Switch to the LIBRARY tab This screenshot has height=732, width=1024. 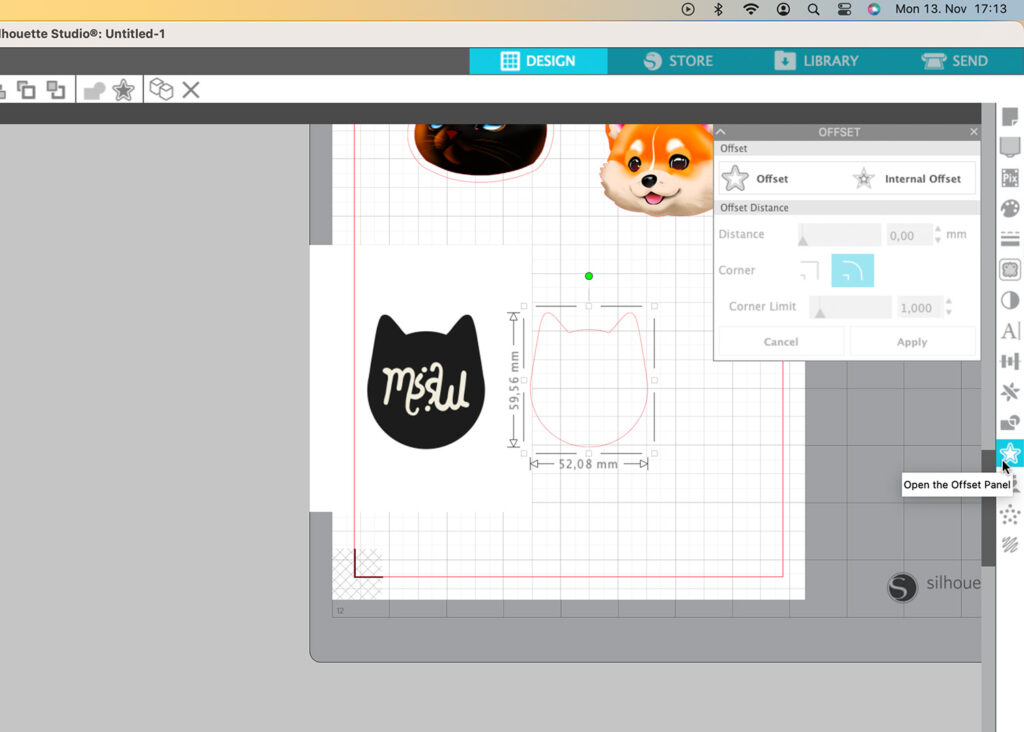click(816, 61)
